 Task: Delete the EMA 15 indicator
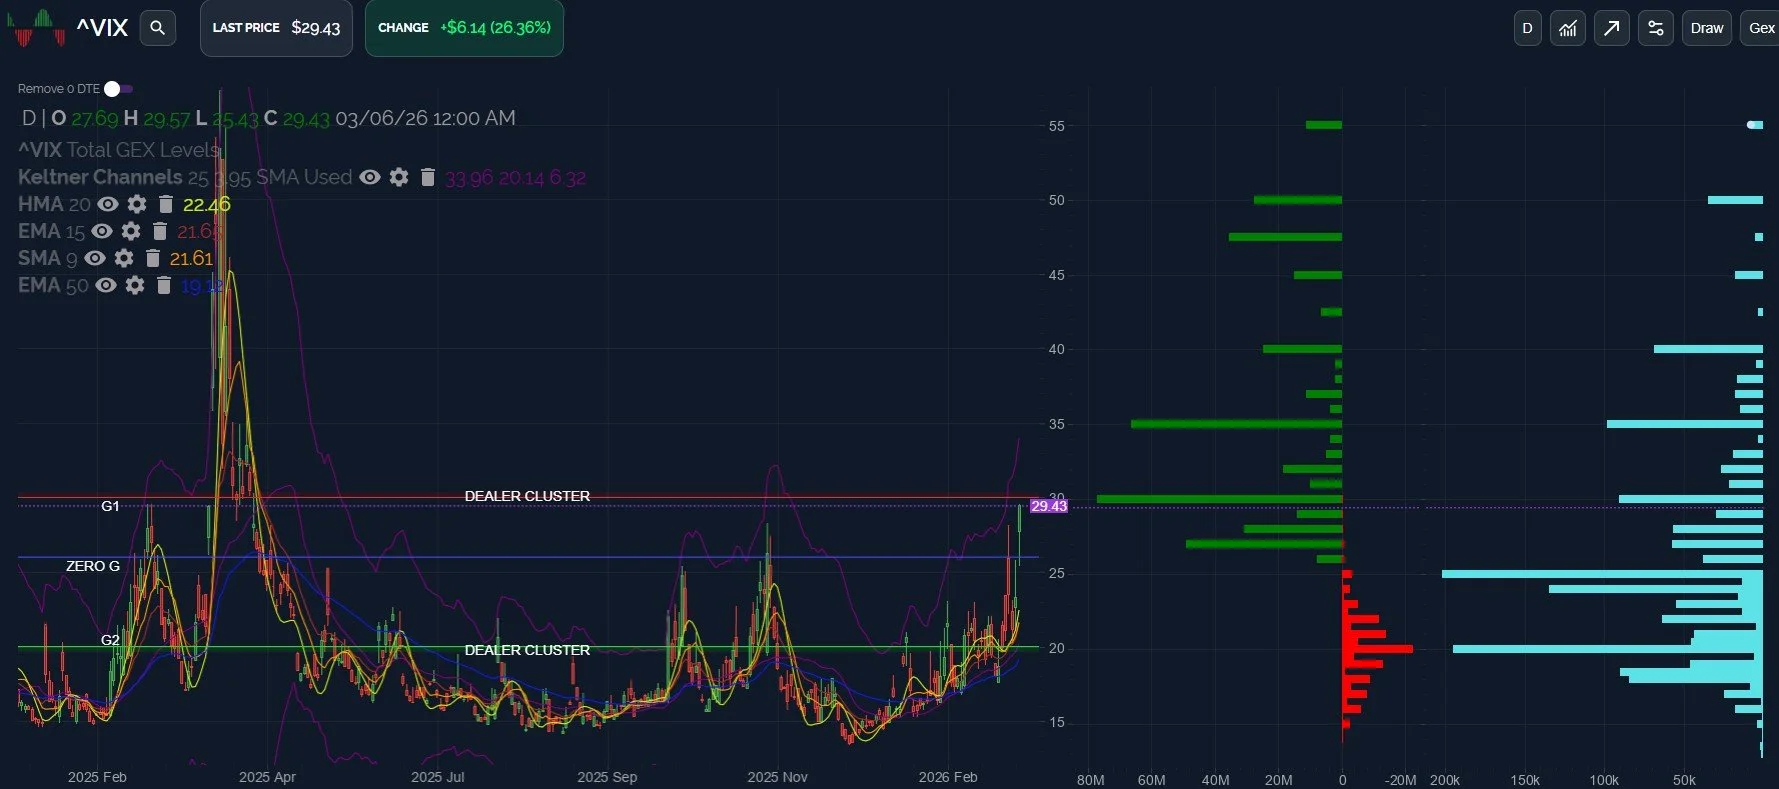pyautogui.click(x=159, y=231)
